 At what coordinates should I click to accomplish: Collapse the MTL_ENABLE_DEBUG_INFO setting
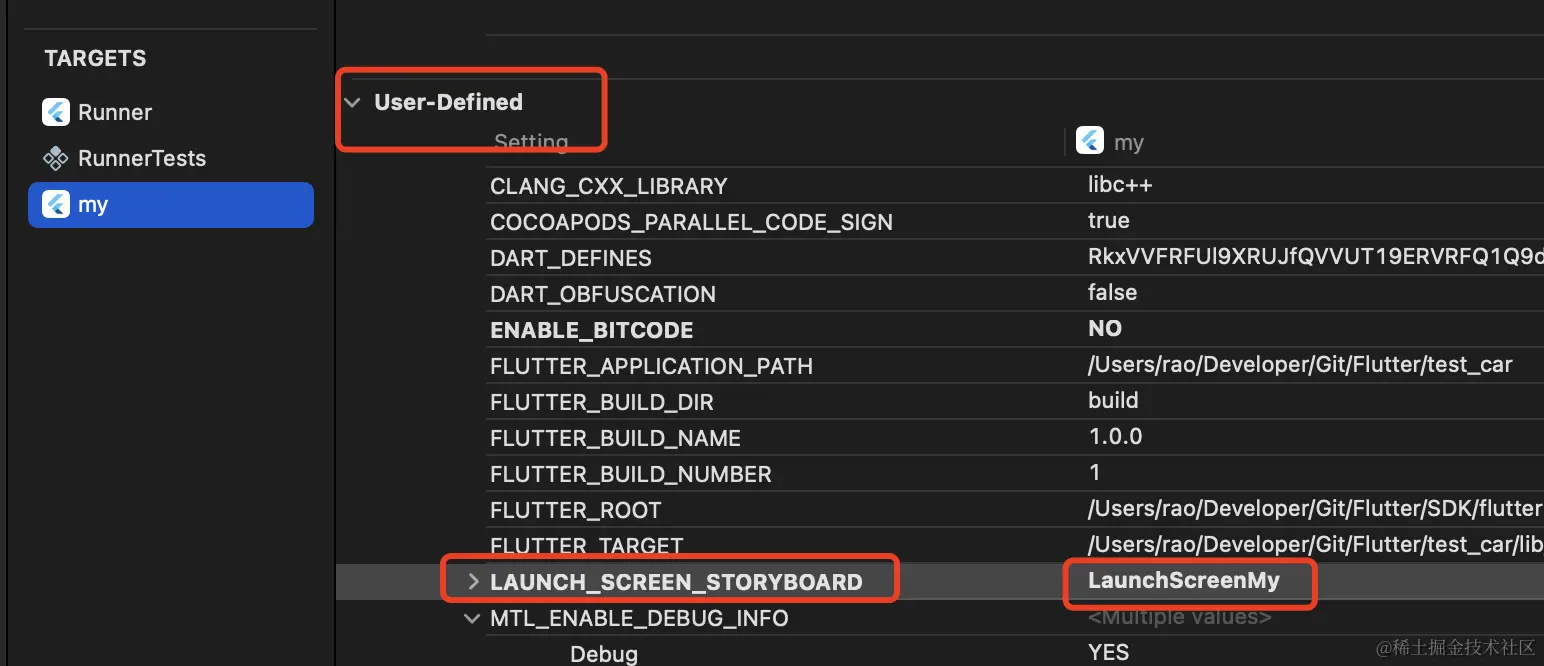472,618
